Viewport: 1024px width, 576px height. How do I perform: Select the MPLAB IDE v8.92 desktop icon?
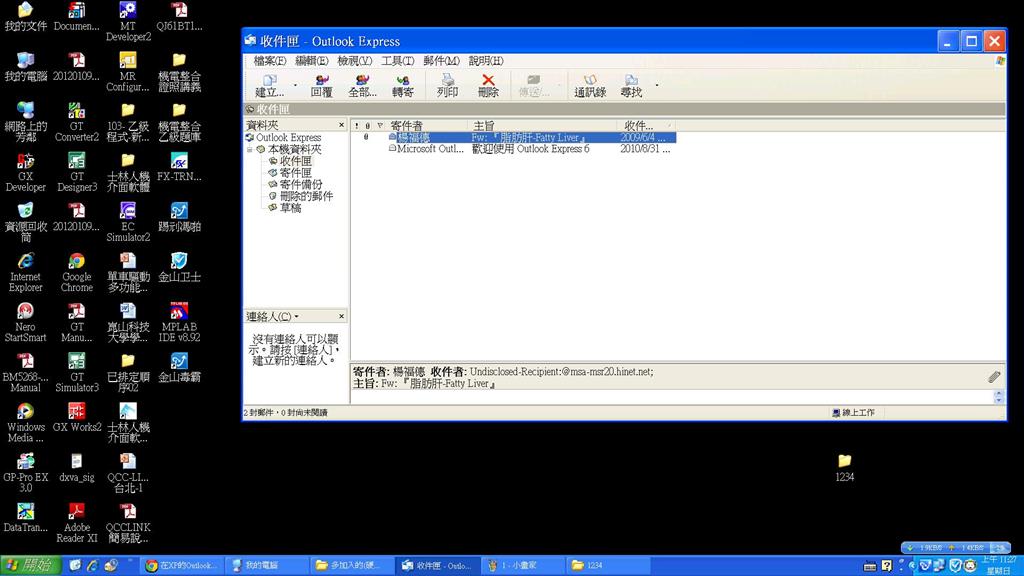(x=179, y=322)
